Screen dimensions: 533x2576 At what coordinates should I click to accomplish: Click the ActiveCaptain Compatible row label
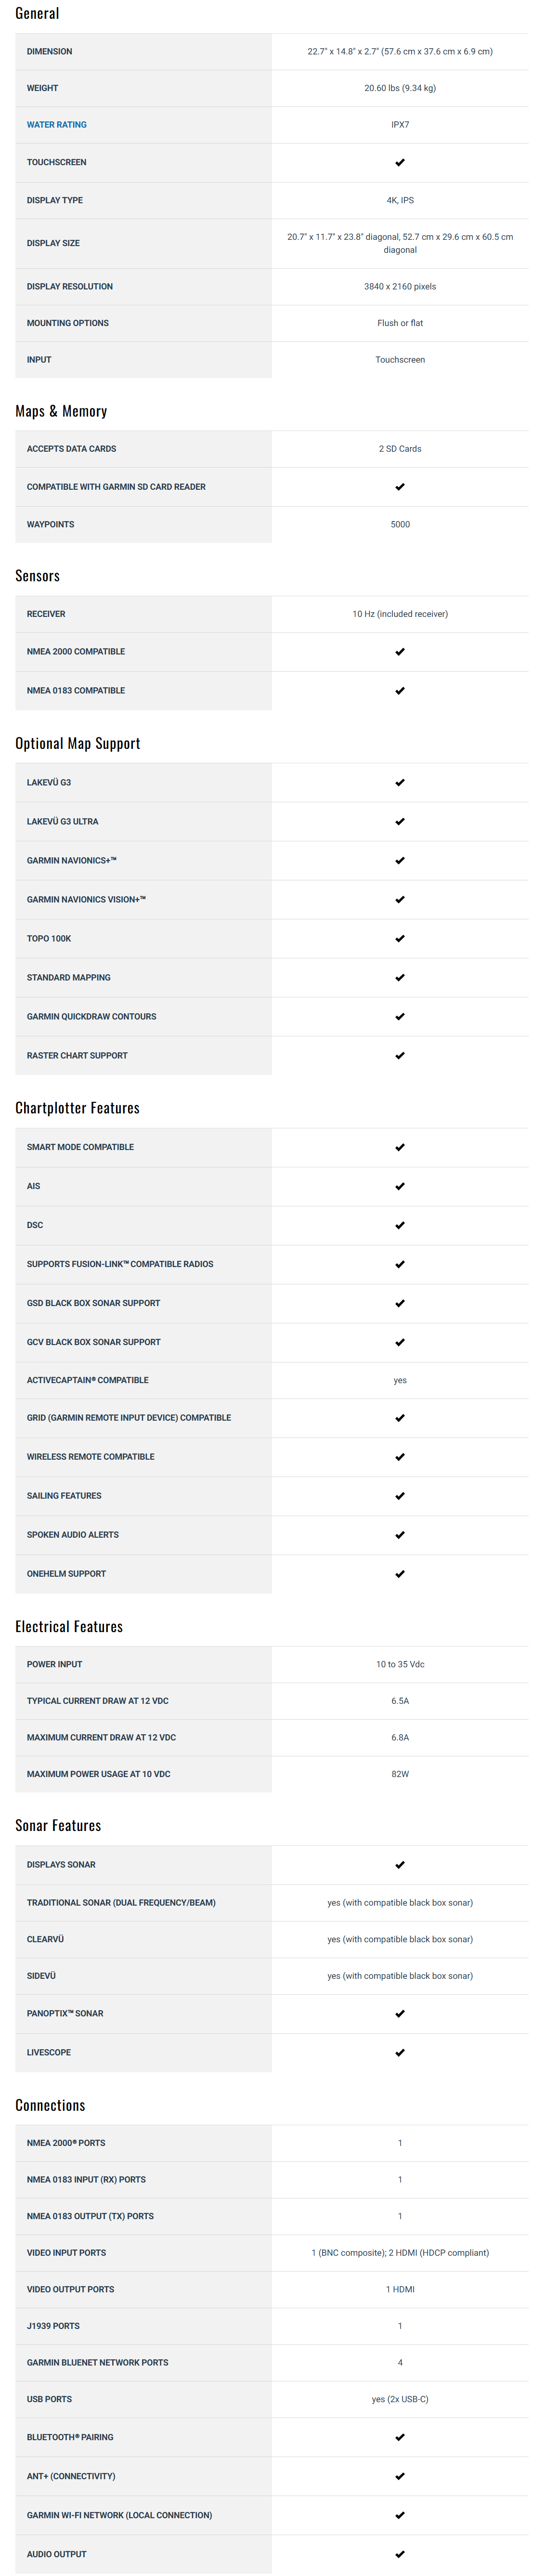87,1380
